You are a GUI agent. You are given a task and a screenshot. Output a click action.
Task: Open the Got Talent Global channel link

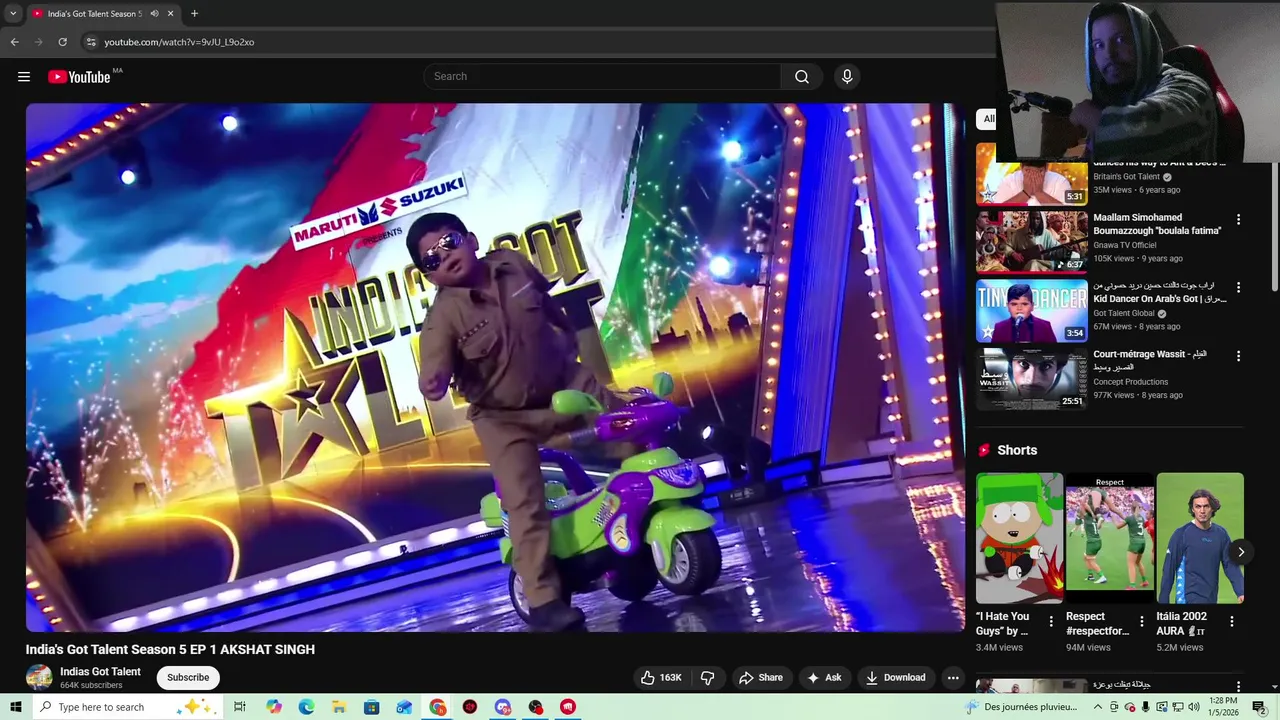(1124, 313)
